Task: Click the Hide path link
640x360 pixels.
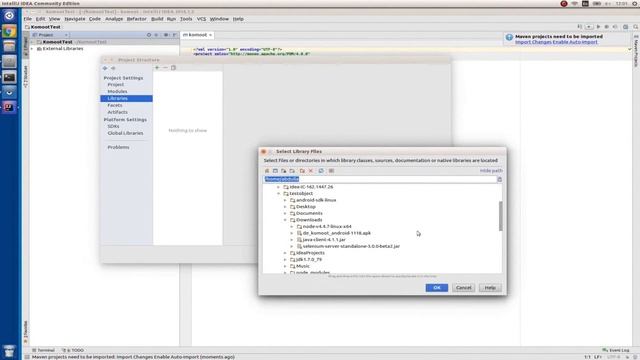Action: click(491, 171)
